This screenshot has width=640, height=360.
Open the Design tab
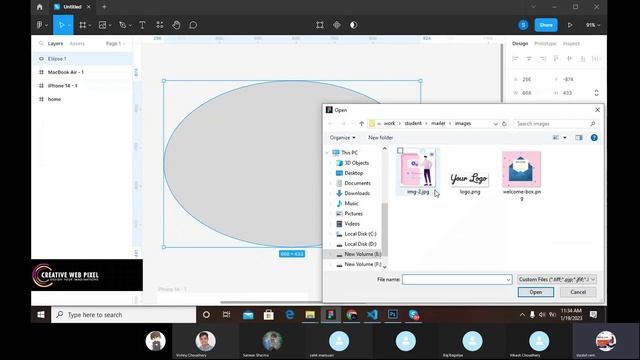tap(520, 43)
